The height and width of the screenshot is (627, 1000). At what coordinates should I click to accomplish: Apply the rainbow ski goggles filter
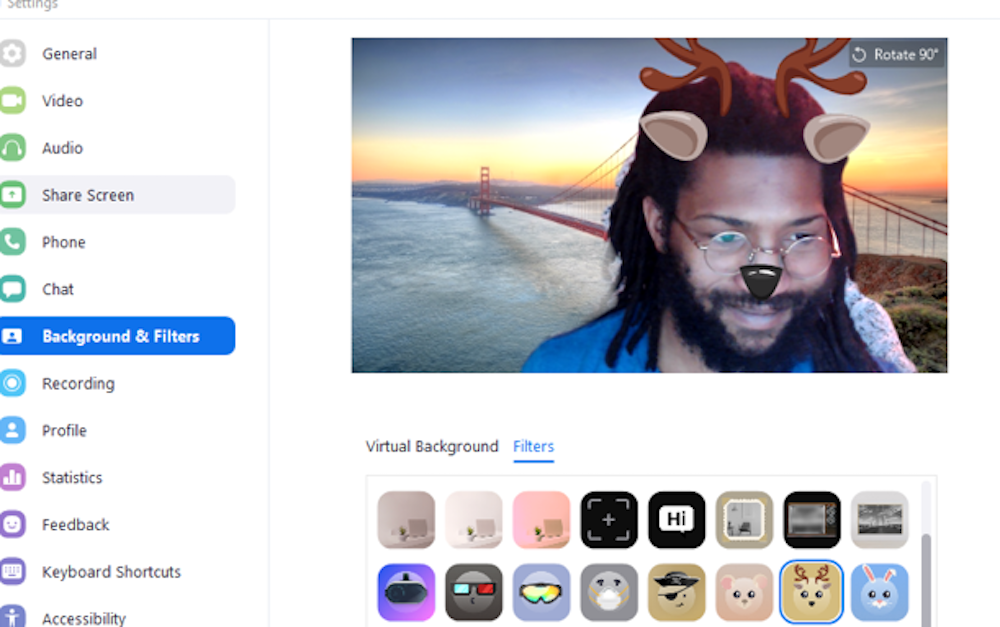click(541, 593)
